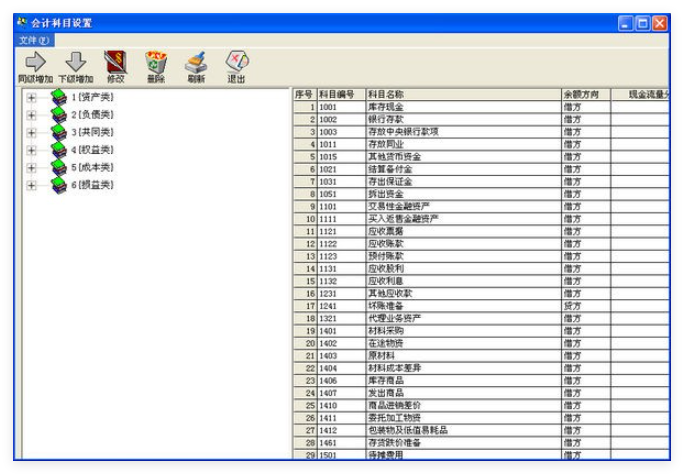Select the 材料成本差异 cell
Screen dimensions: 684x474
[x=463, y=368]
